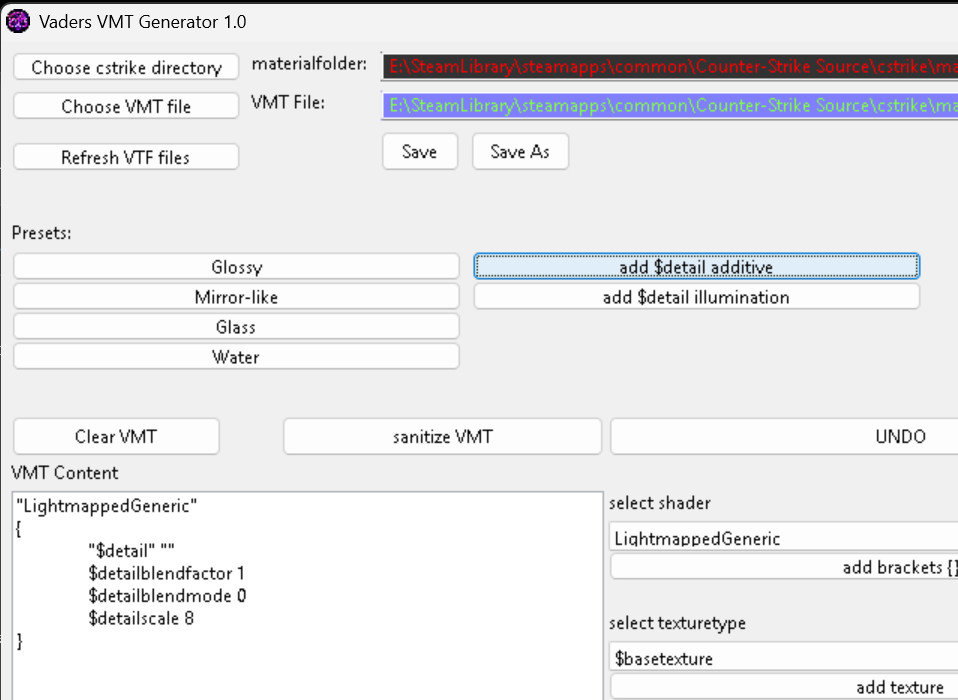Apply the Water preset

[x=236, y=357]
